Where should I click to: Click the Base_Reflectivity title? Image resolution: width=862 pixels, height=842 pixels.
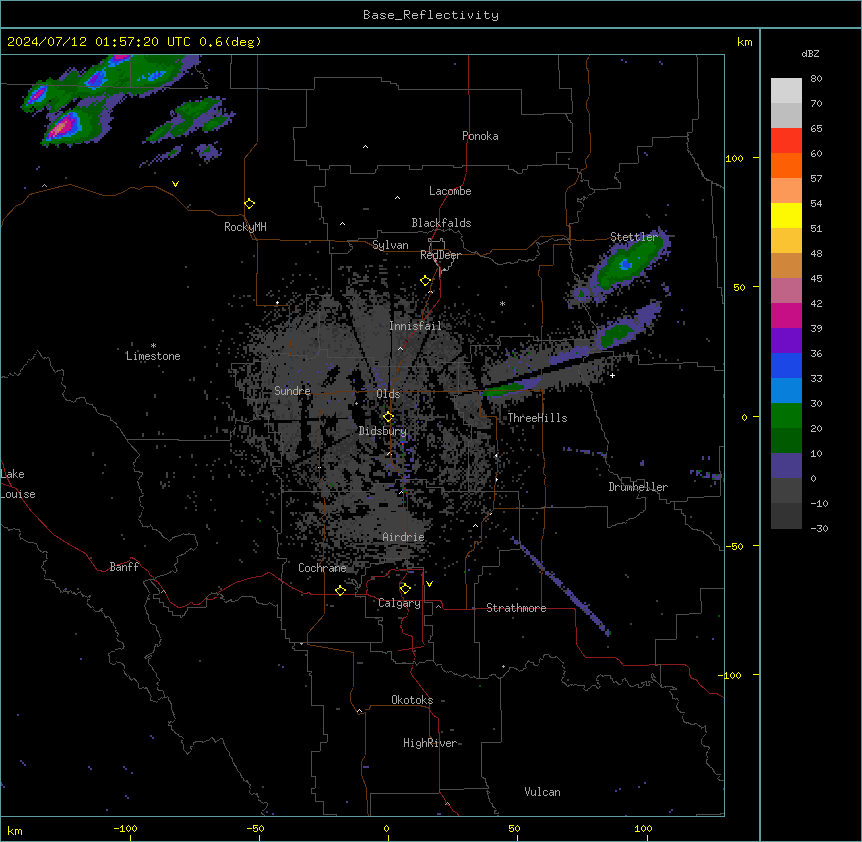point(431,15)
